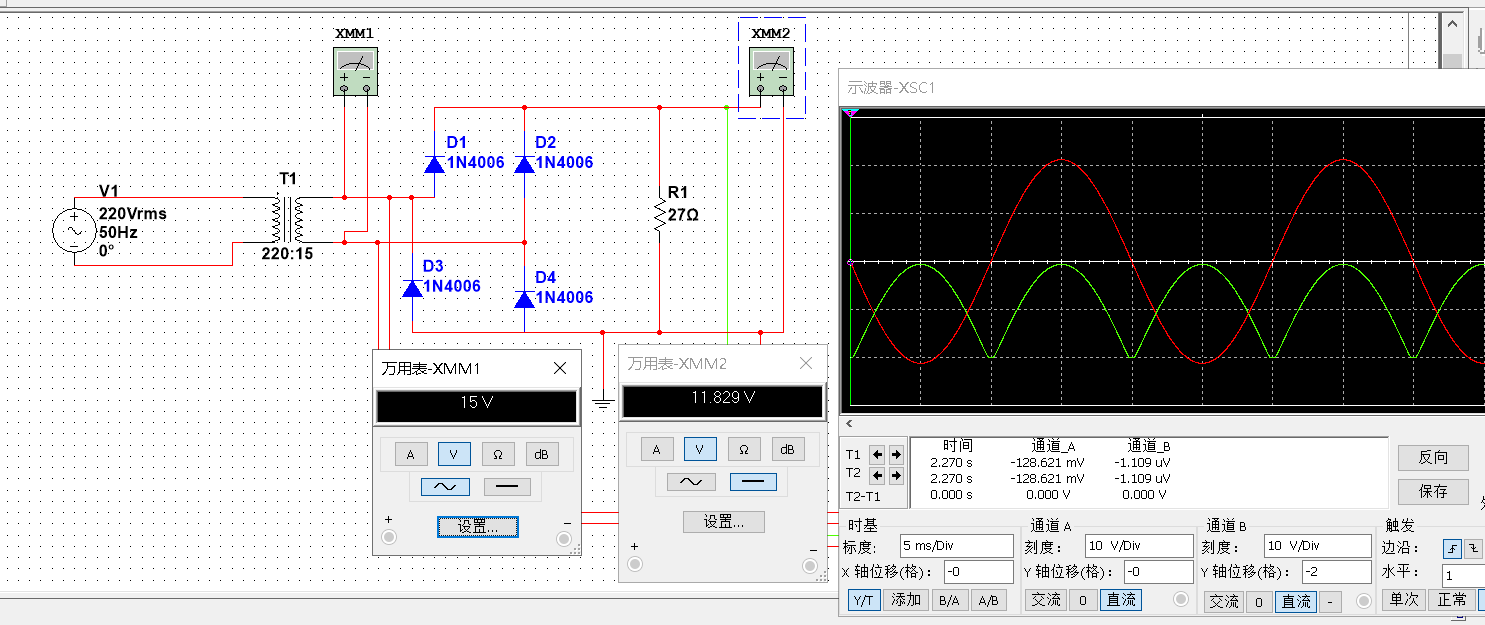Screen dimensions: 1485x625
Task: Click XMM2 positive terminal indicator
Action: tap(634, 566)
